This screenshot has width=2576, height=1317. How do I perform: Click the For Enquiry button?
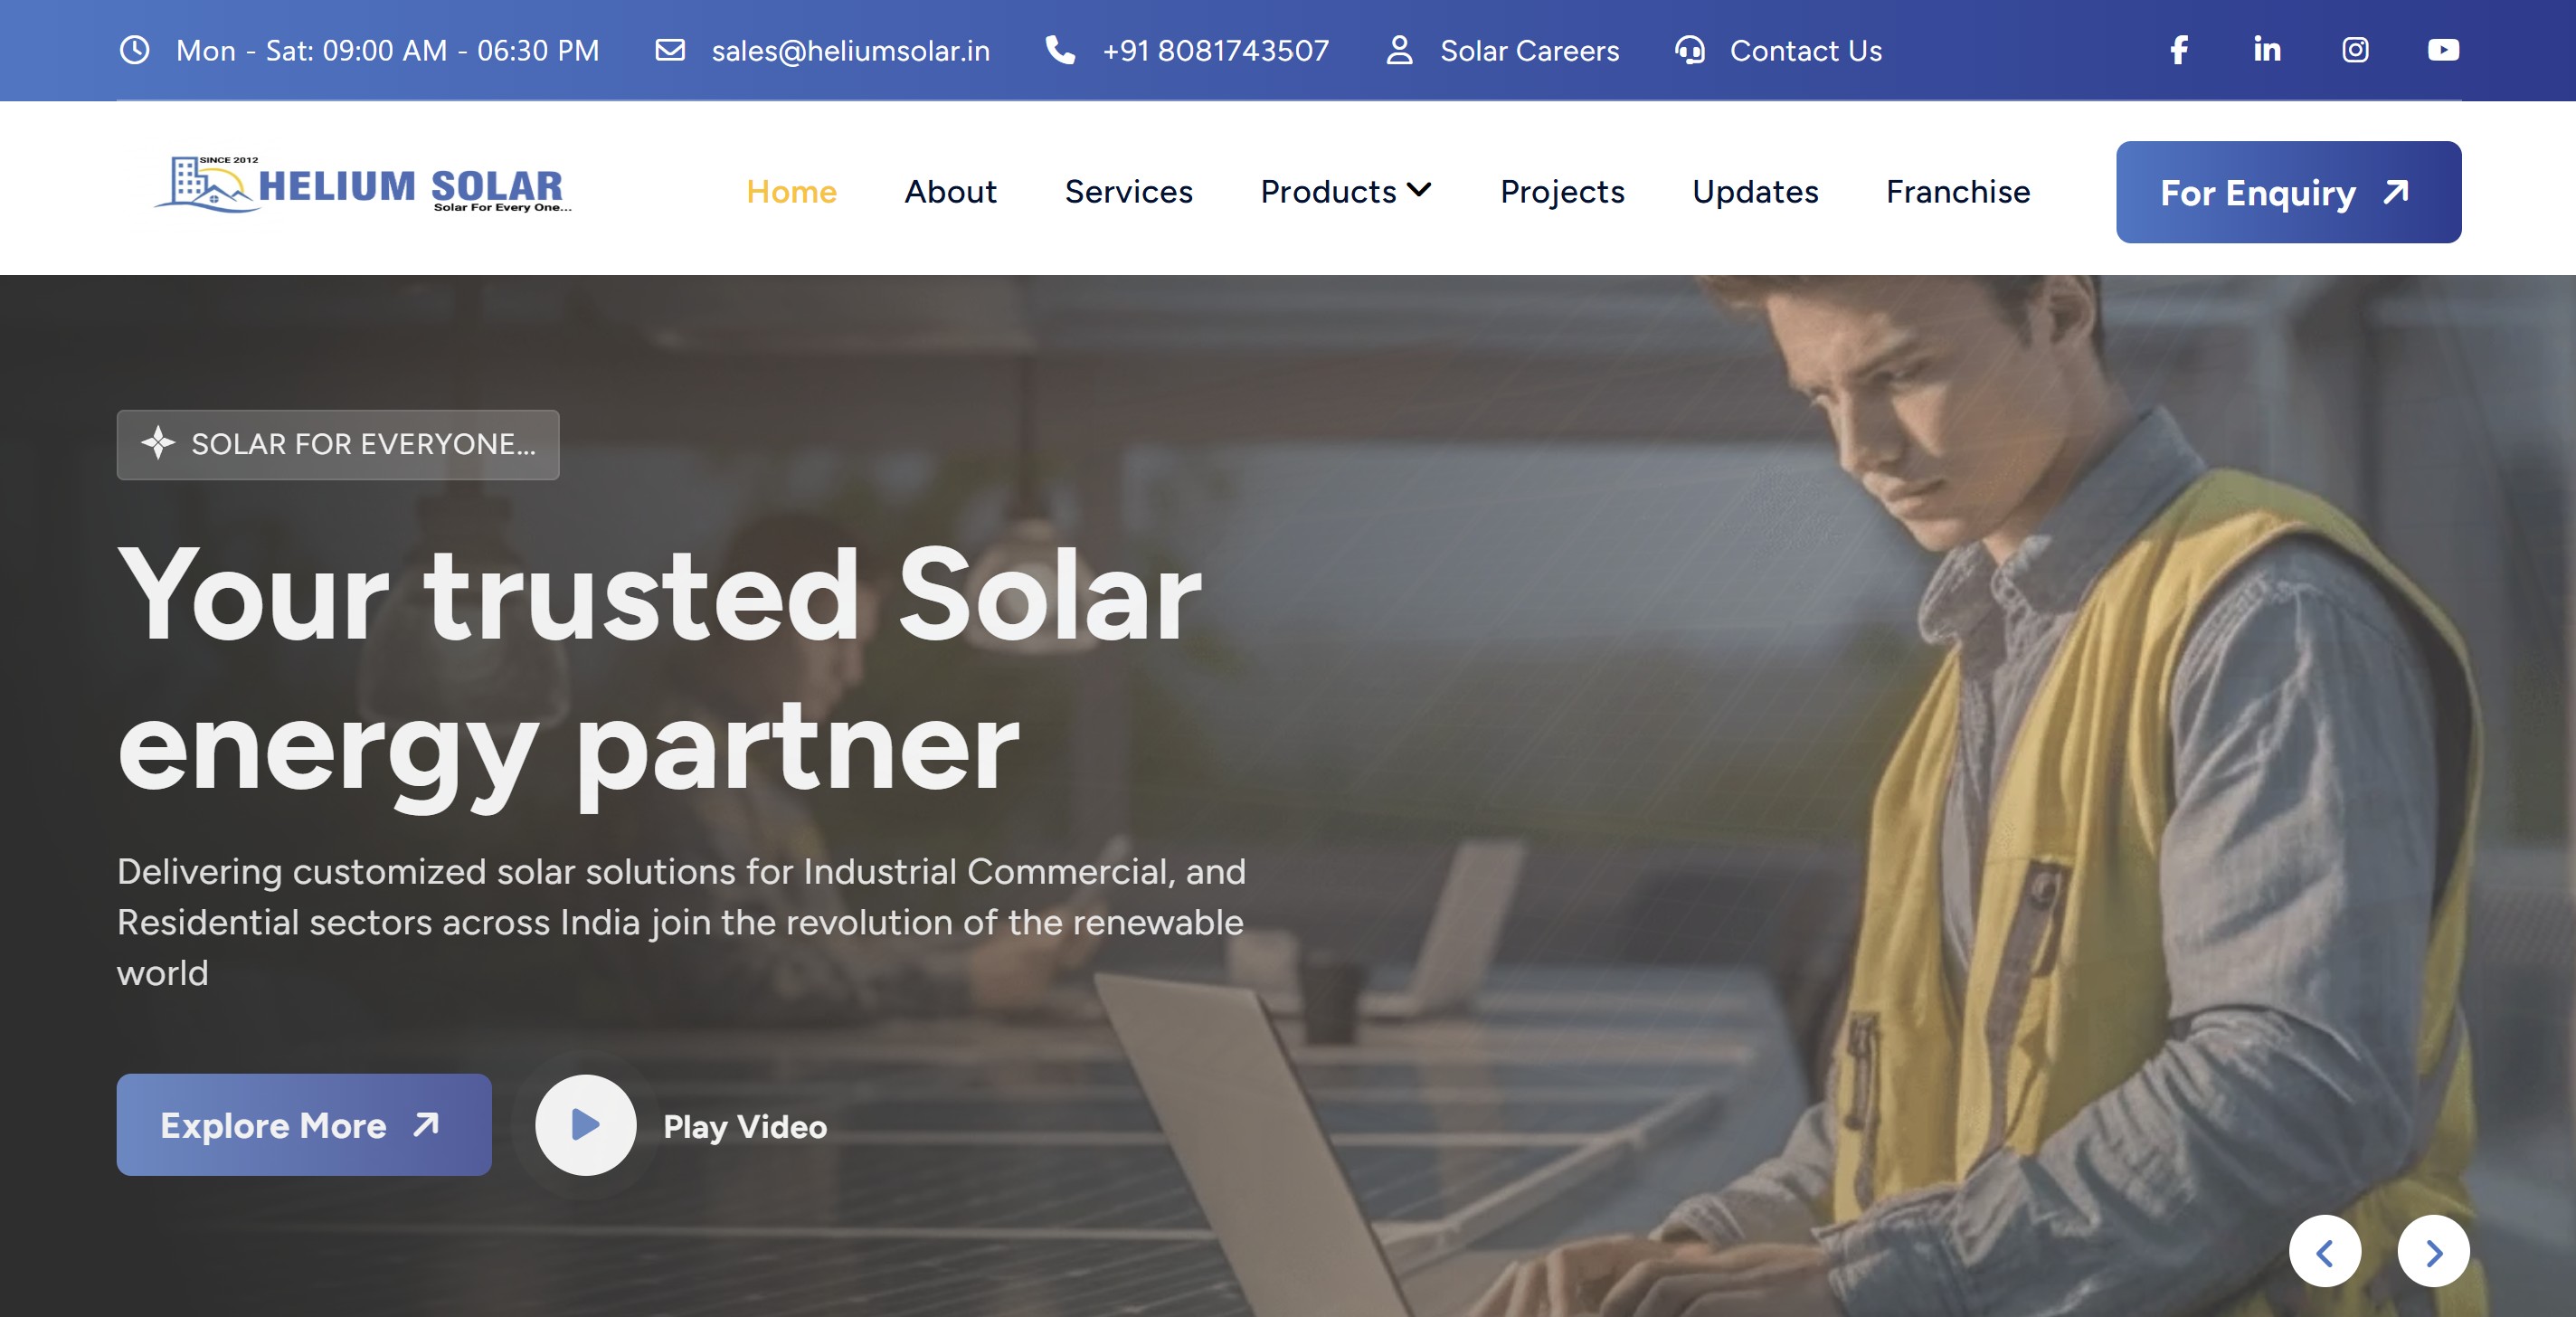2288,192
